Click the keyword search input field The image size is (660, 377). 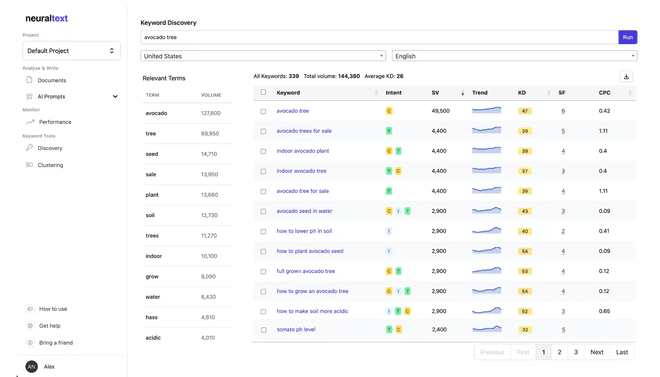(x=379, y=37)
